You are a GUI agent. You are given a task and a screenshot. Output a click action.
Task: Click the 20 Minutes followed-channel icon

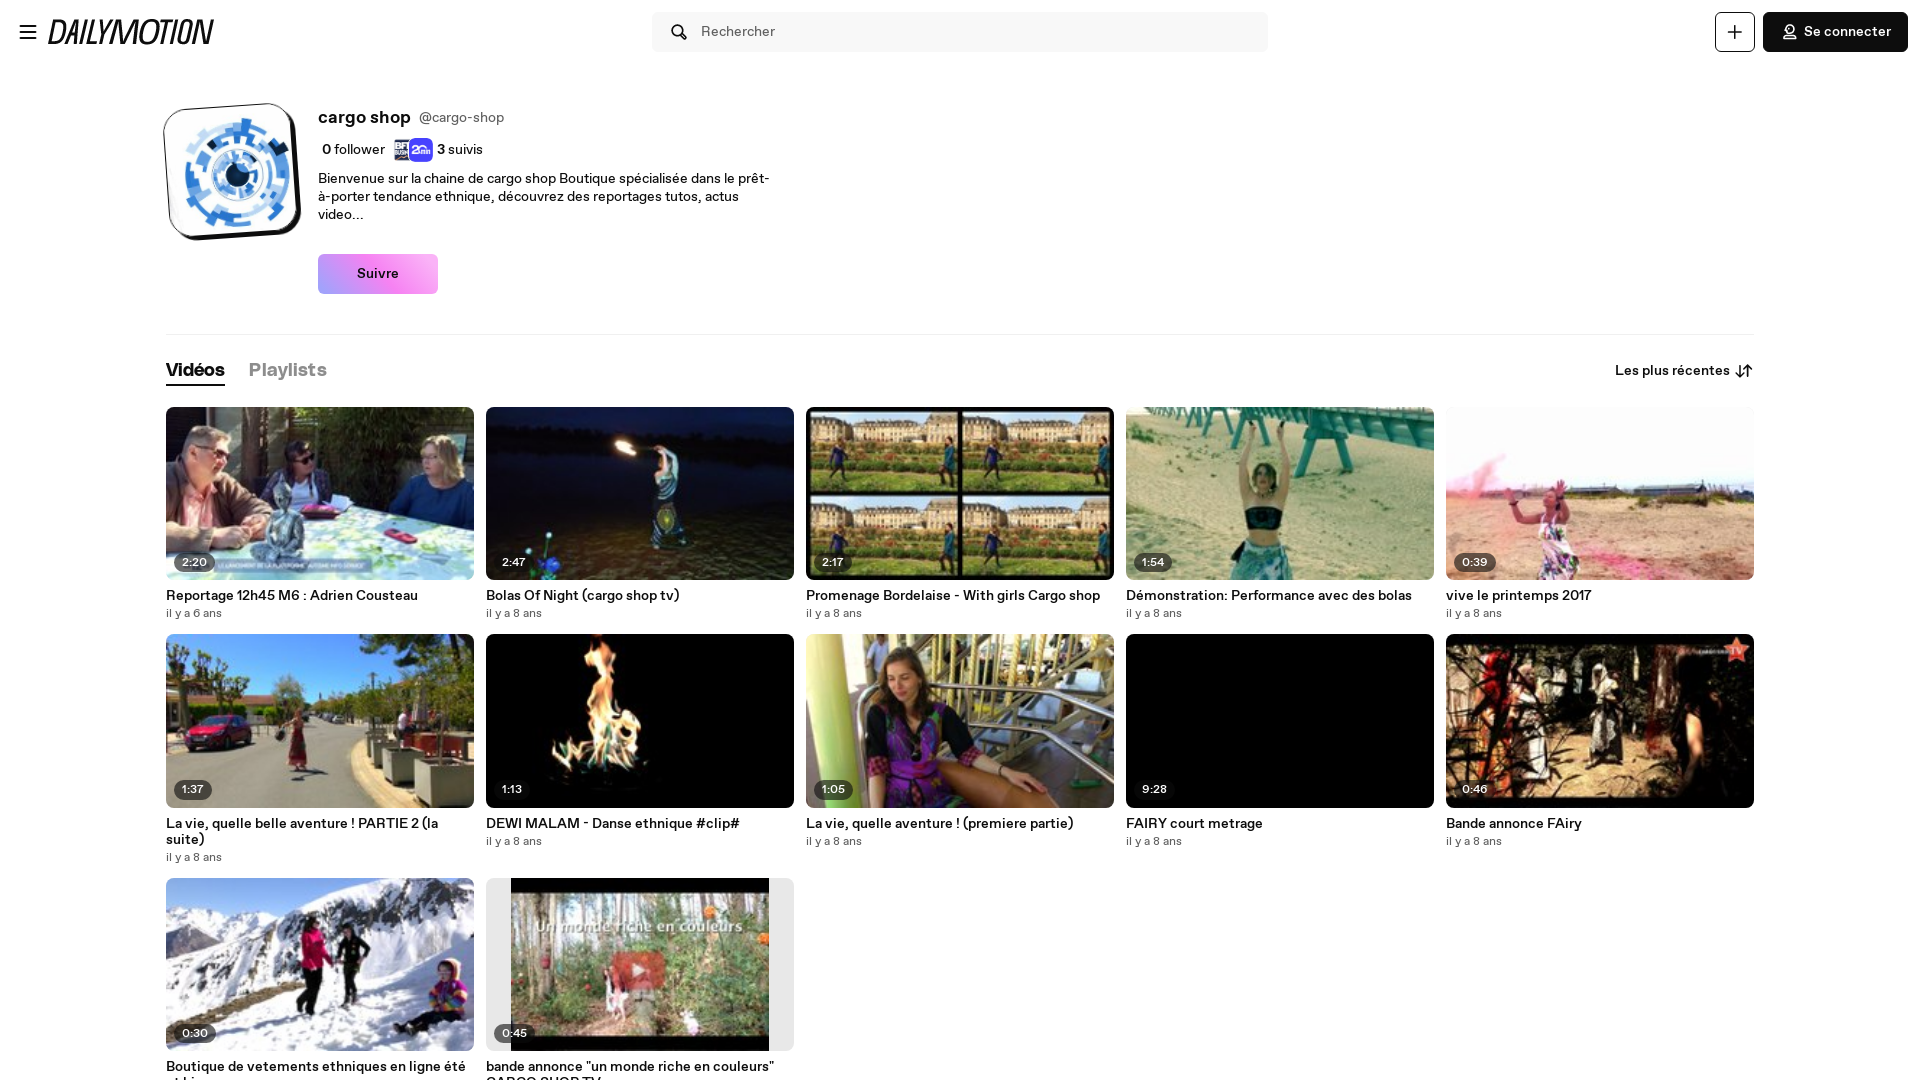(x=420, y=150)
